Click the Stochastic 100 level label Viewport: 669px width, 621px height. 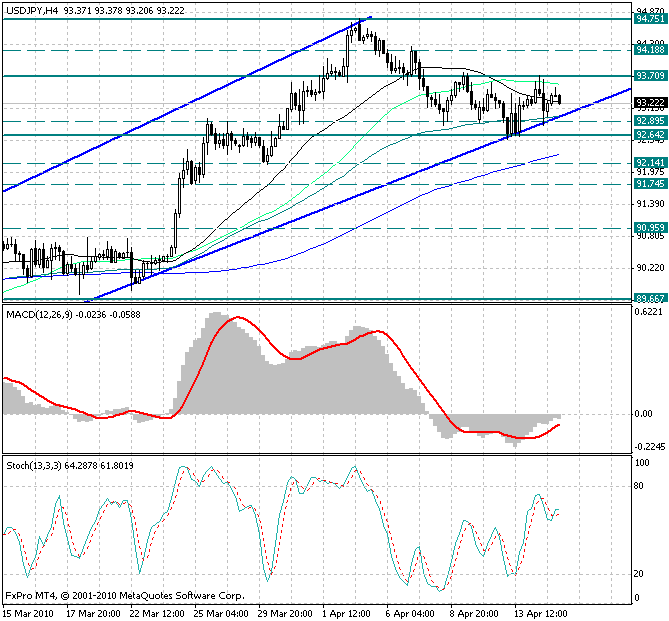[x=642, y=463]
